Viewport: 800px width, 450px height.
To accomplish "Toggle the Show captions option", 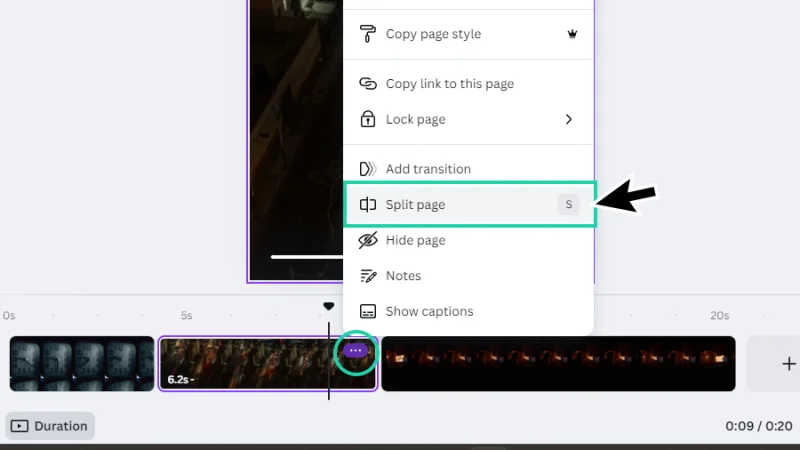I will (430, 311).
